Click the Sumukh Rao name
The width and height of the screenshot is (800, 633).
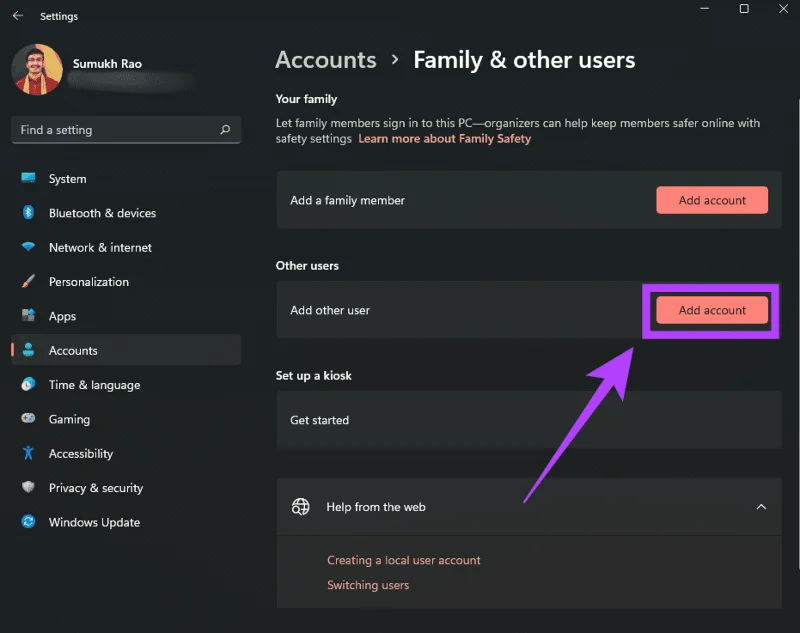tap(107, 64)
